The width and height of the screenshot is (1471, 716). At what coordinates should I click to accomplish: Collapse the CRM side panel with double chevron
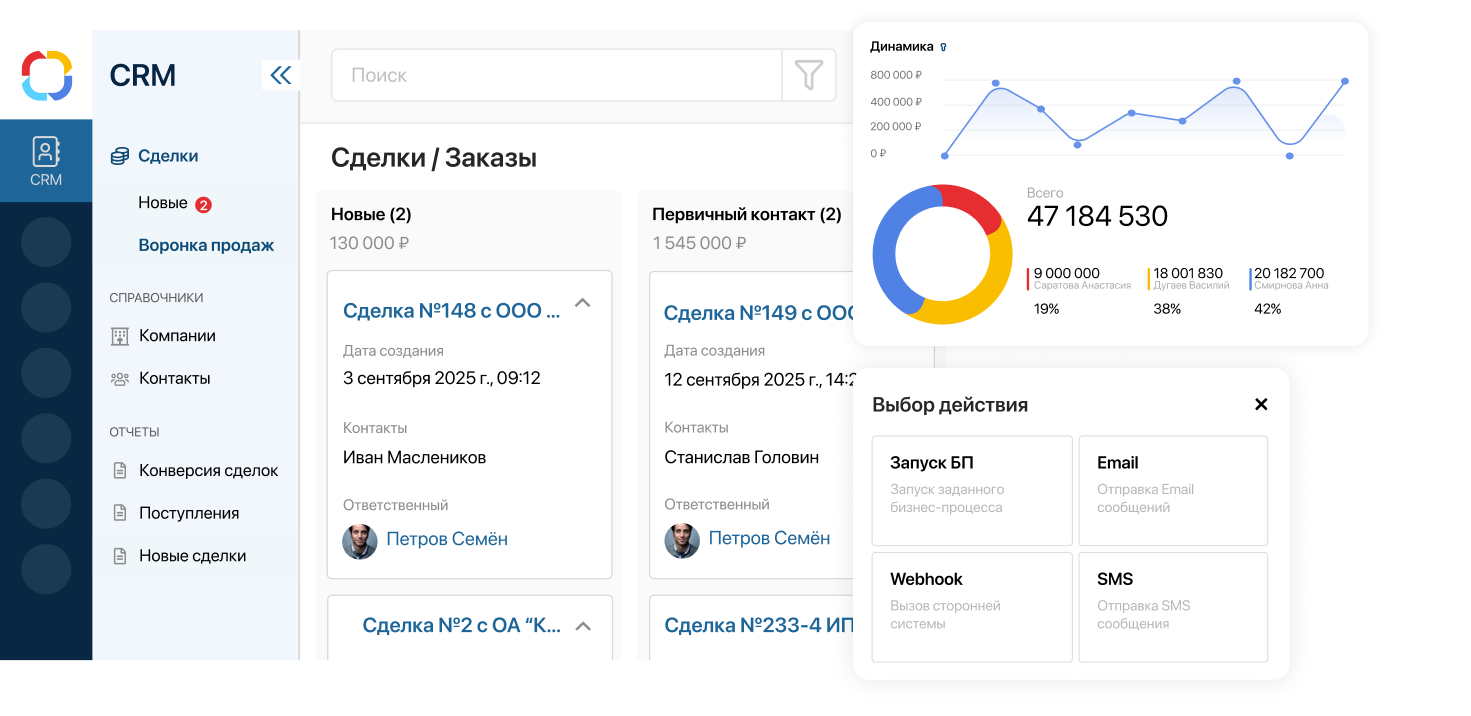(281, 75)
